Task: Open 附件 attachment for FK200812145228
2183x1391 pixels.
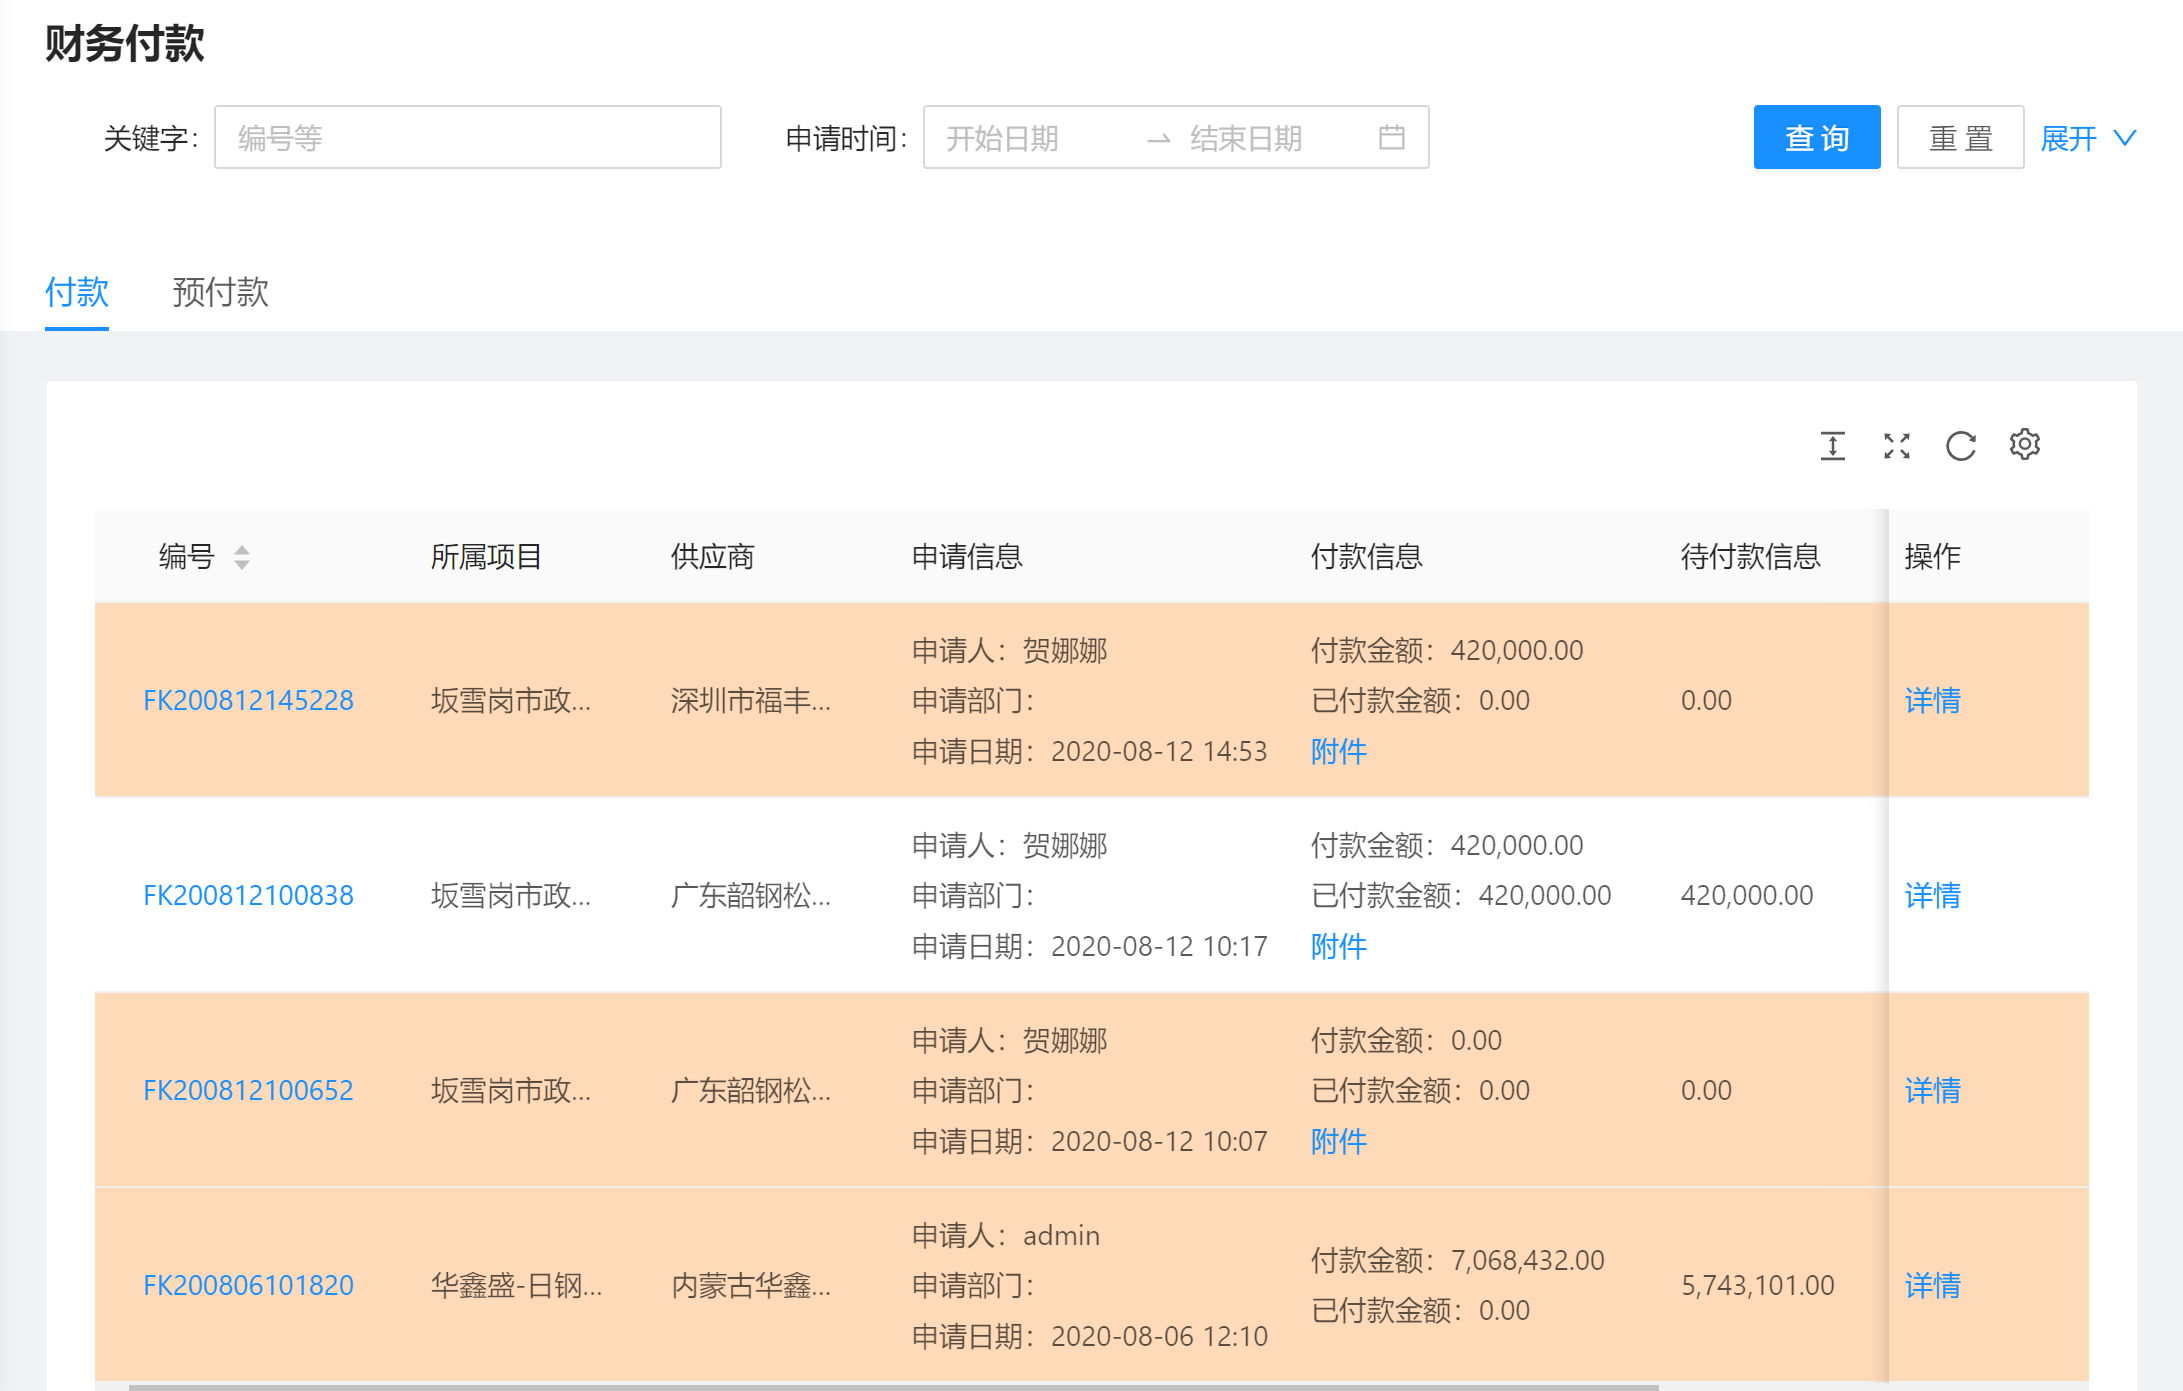Action: click(1338, 751)
